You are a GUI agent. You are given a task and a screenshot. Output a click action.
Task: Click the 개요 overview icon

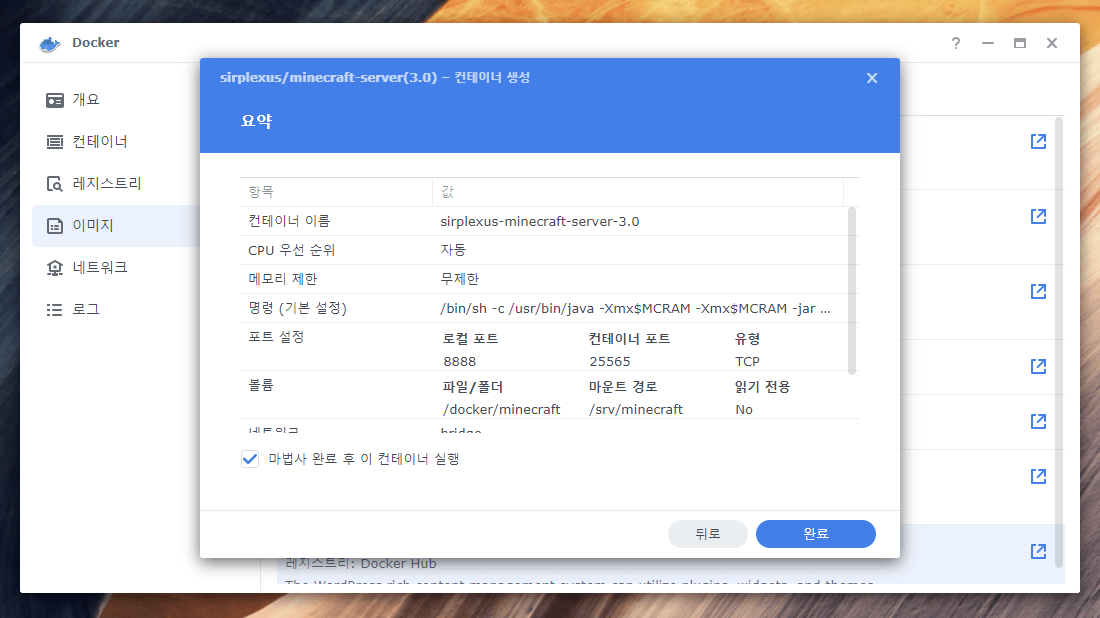coord(55,100)
